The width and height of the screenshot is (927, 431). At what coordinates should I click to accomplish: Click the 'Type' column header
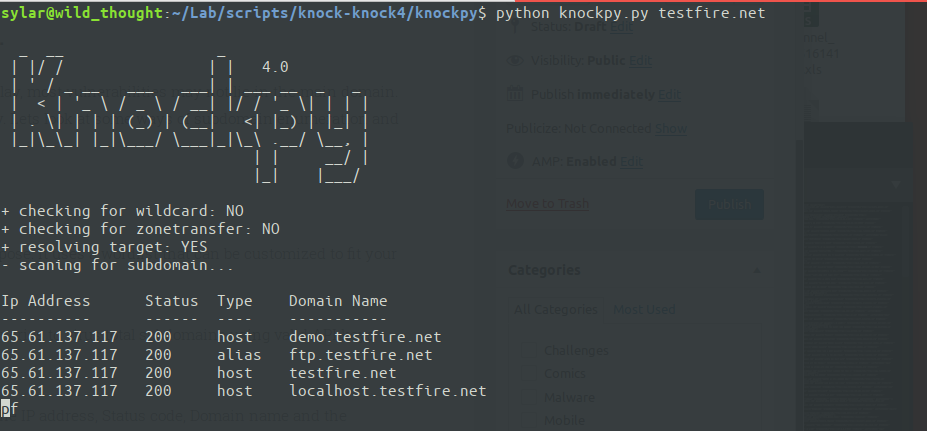point(235,302)
